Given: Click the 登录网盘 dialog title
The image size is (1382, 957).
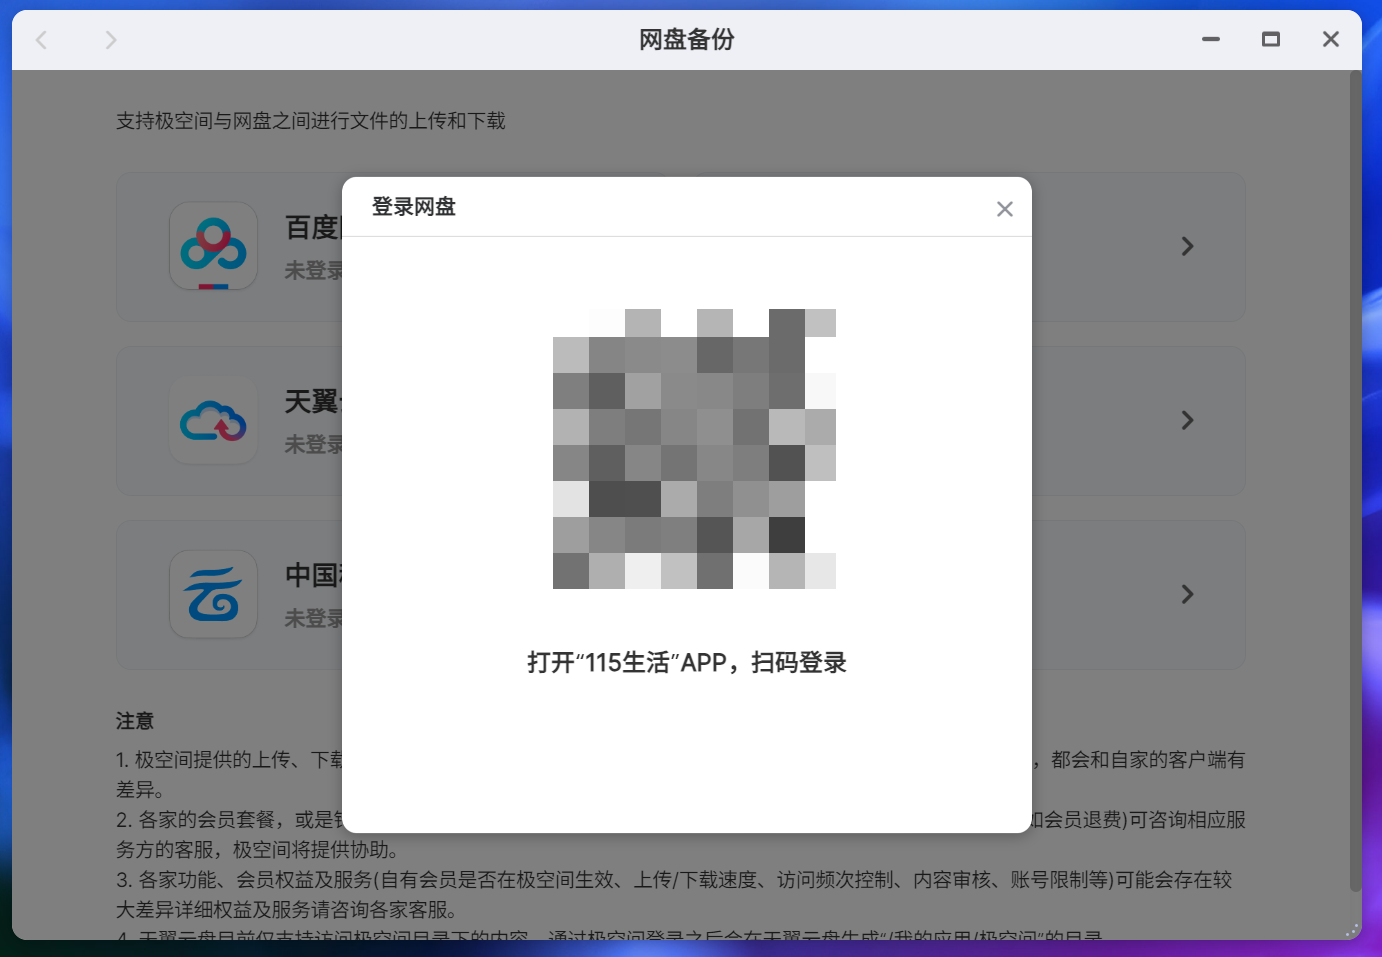Looking at the screenshot, I should point(414,207).
